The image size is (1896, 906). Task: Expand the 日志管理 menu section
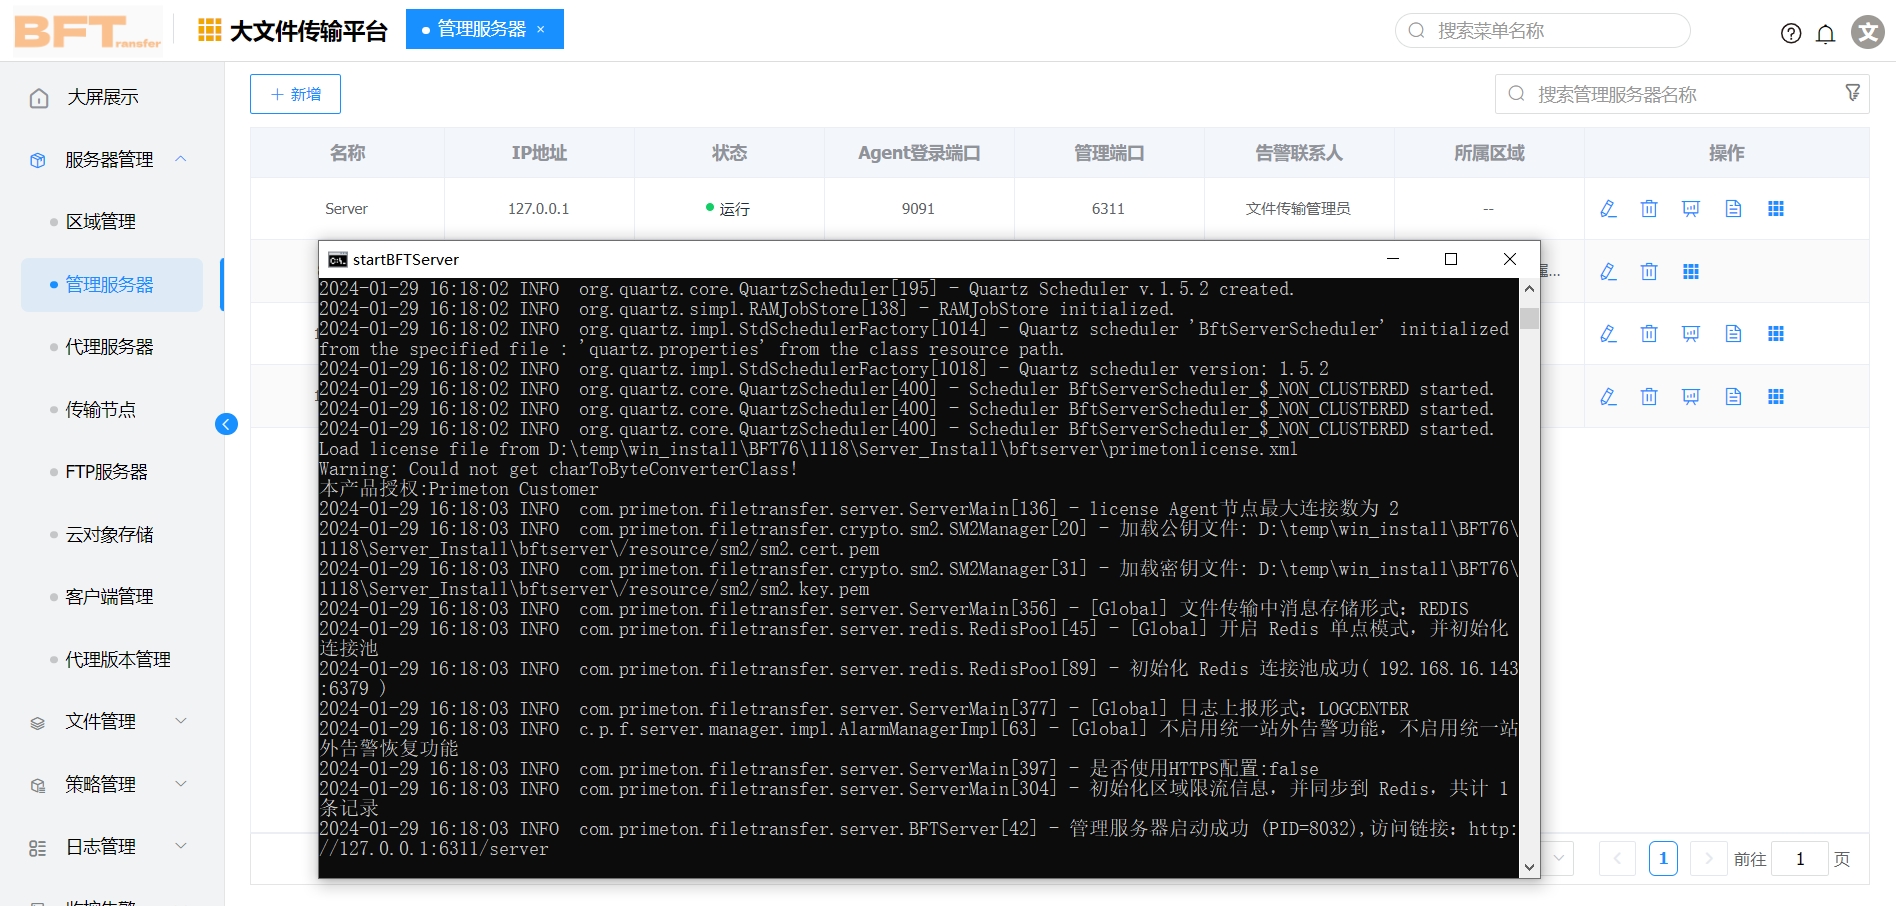tap(181, 846)
